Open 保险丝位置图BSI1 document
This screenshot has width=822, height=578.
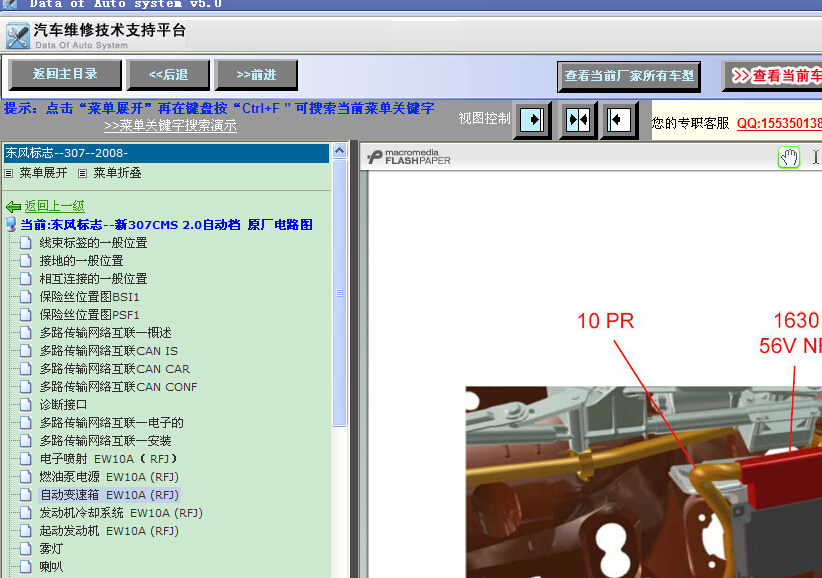(89, 297)
